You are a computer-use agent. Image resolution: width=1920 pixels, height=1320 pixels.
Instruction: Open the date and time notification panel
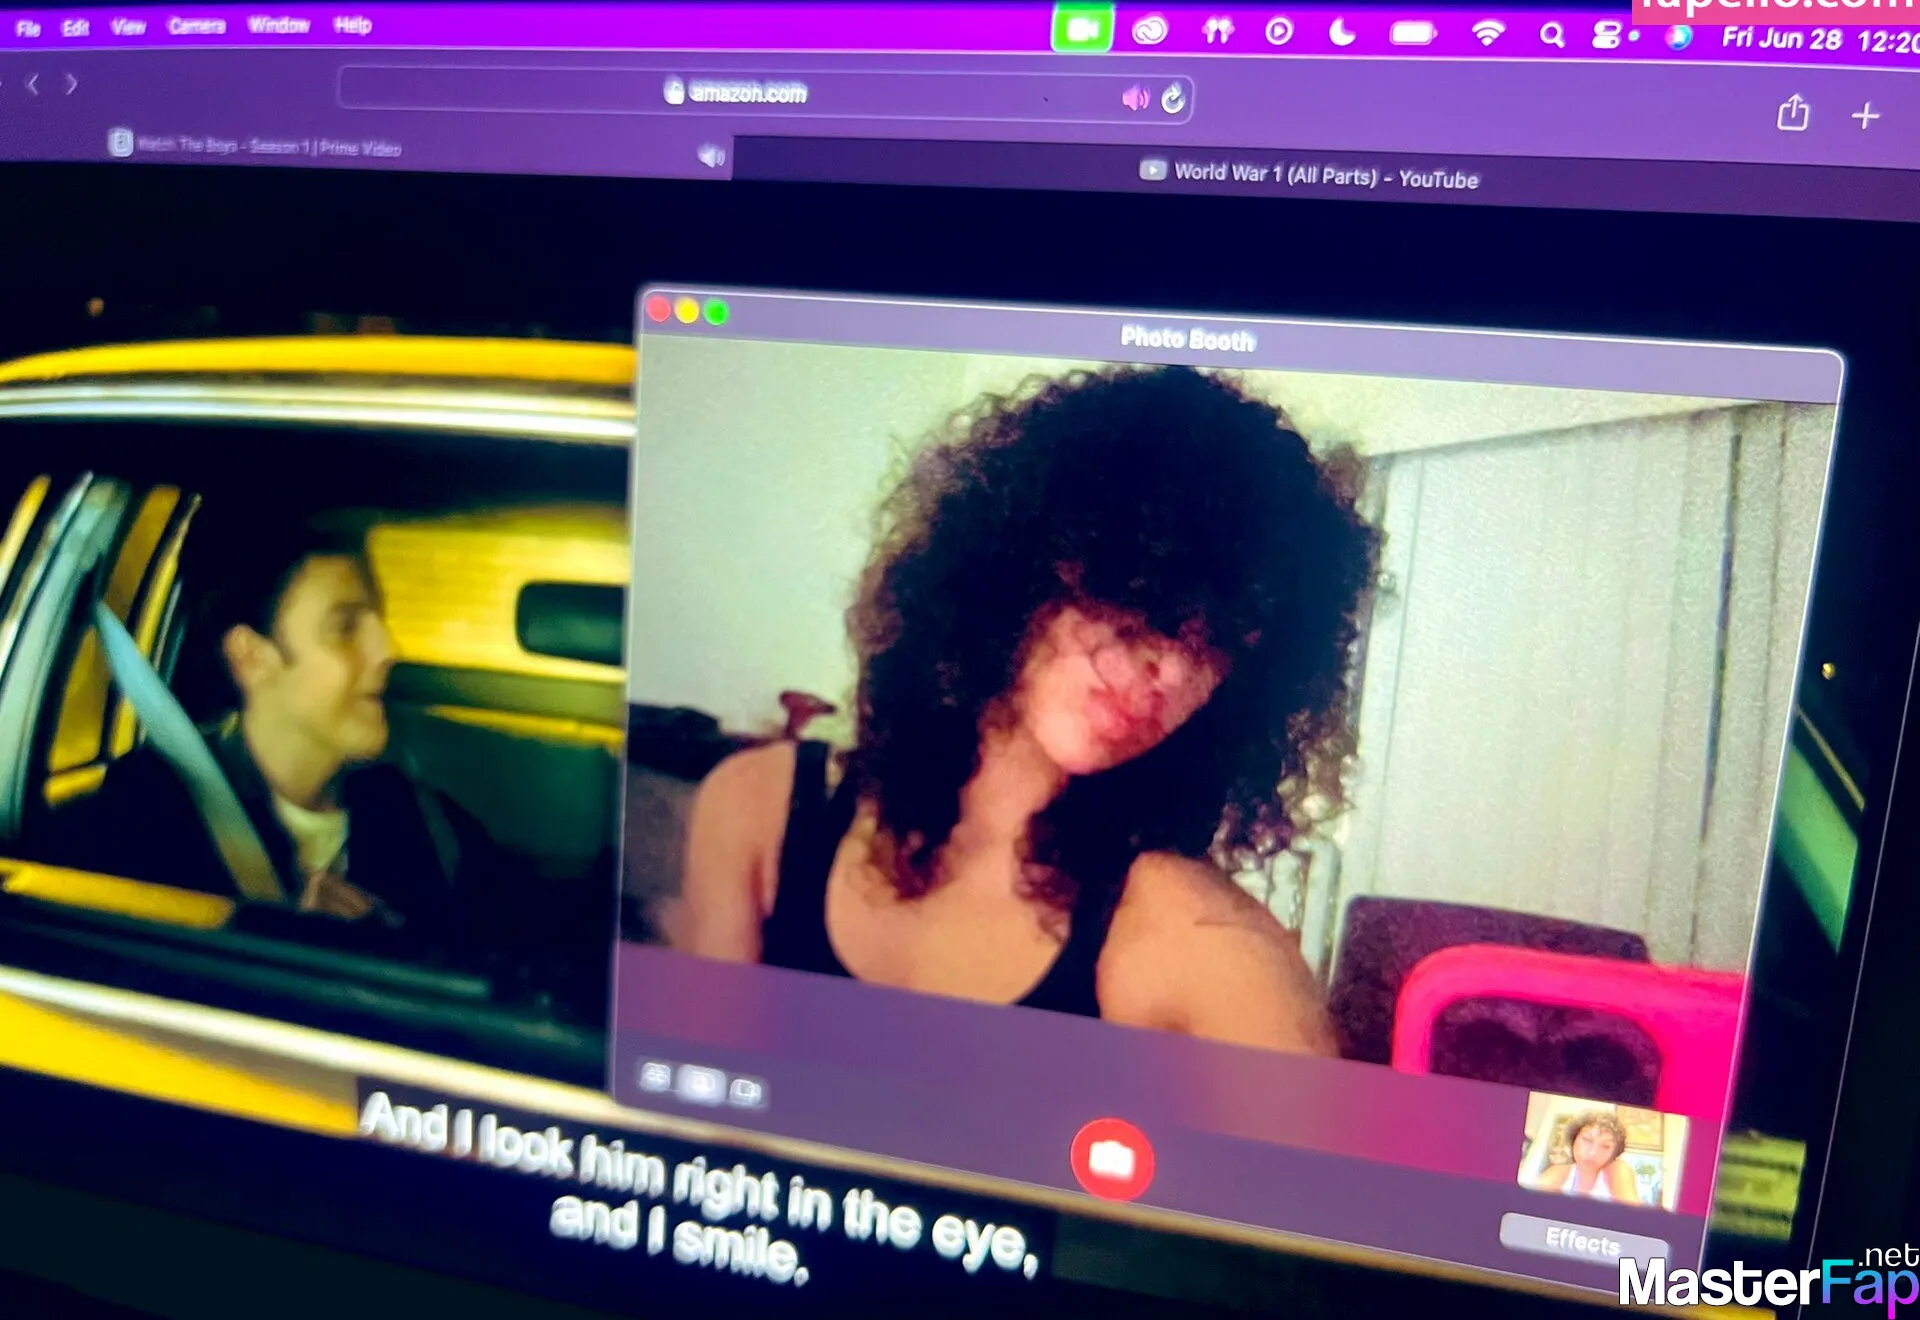[x=1820, y=40]
